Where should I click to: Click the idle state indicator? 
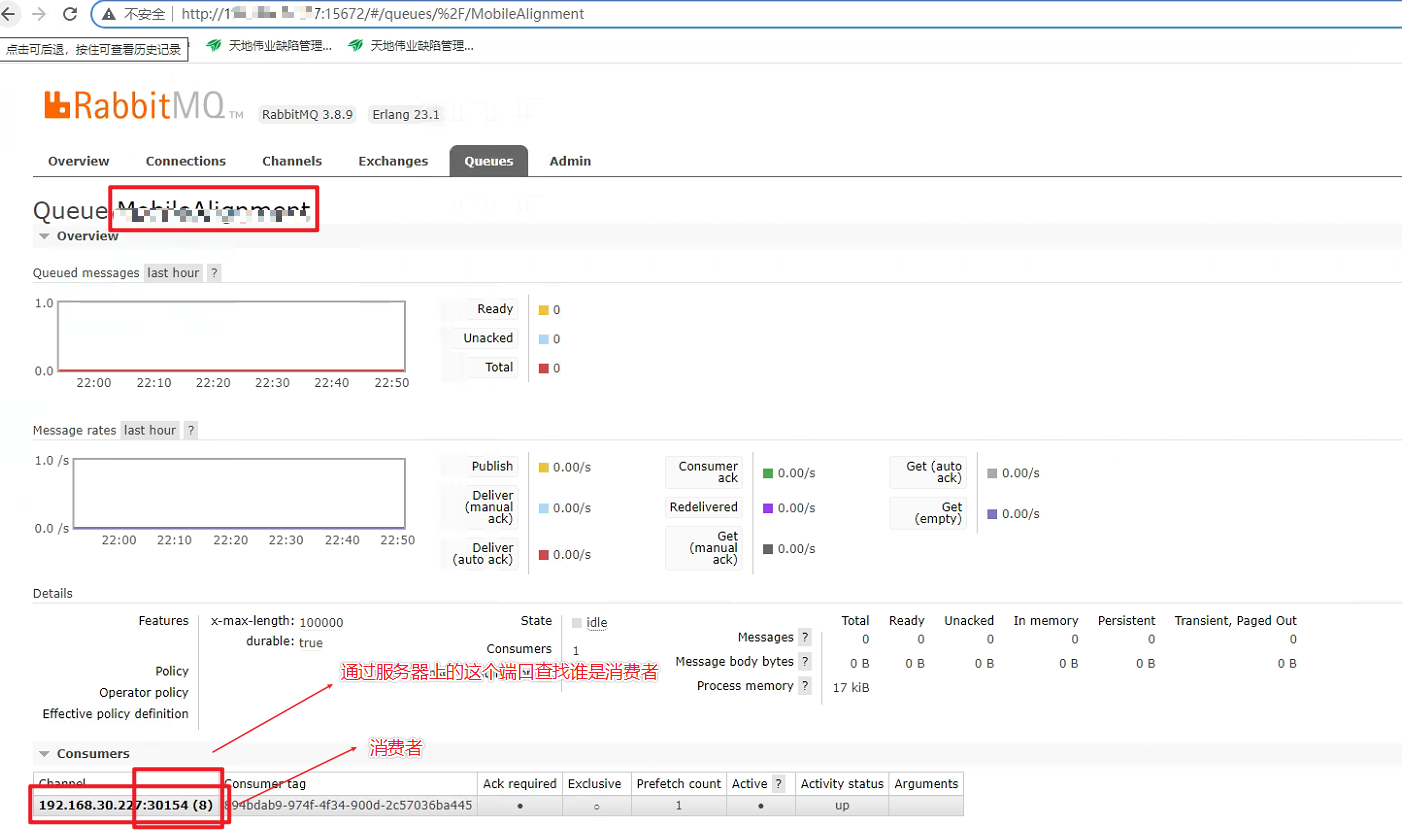click(590, 622)
